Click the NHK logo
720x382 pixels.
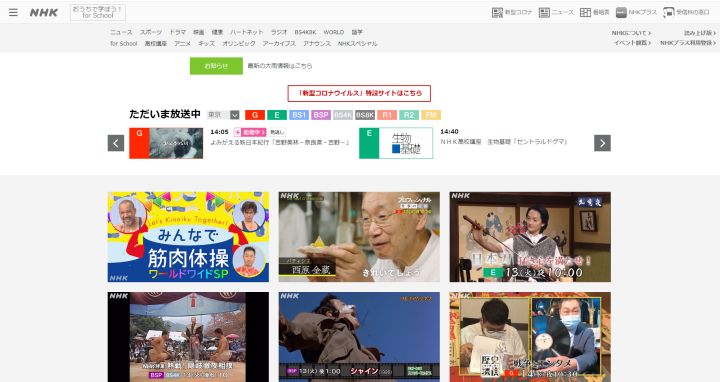pyautogui.click(x=44, y=13)
